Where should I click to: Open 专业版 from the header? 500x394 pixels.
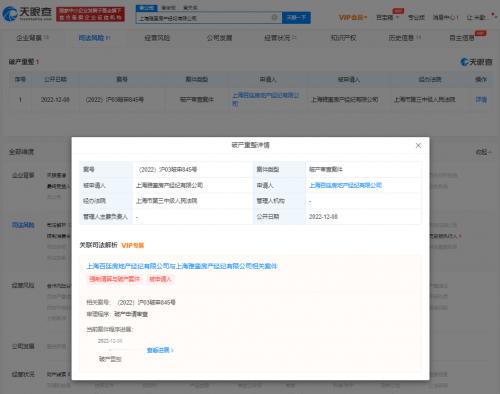(x=416, y=17)
